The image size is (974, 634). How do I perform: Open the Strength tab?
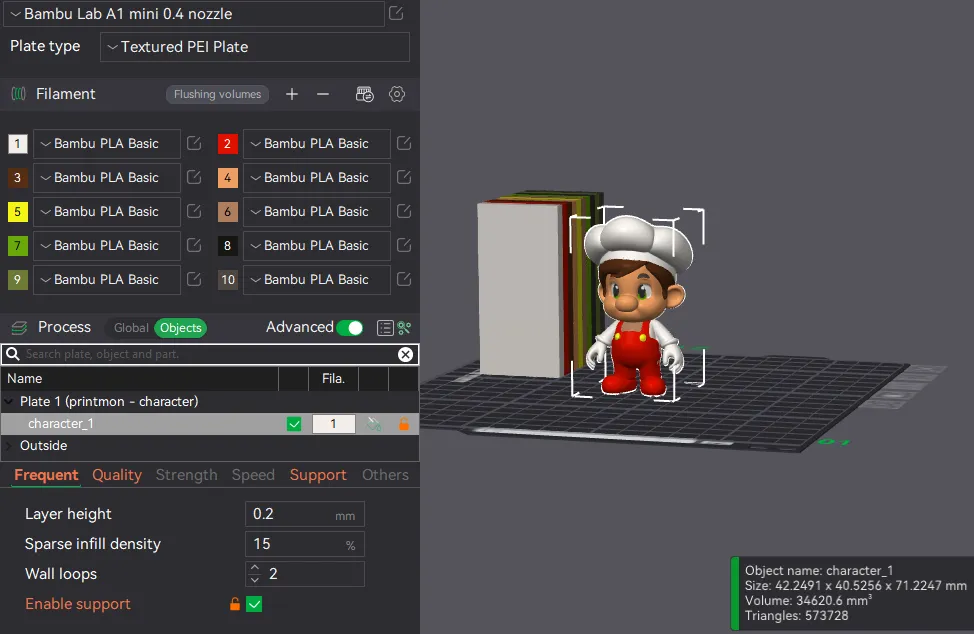click(x=186, y=475)
